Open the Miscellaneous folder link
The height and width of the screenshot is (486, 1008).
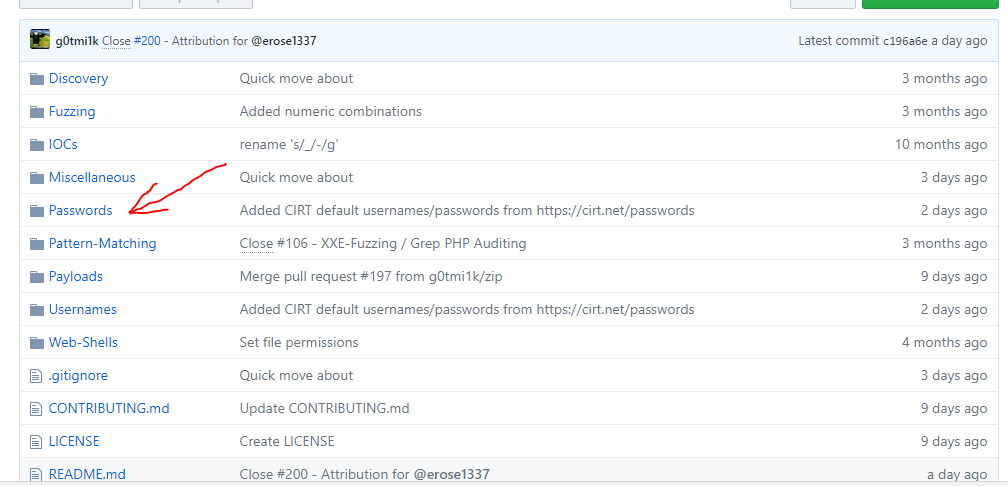[x=92, y=178]
